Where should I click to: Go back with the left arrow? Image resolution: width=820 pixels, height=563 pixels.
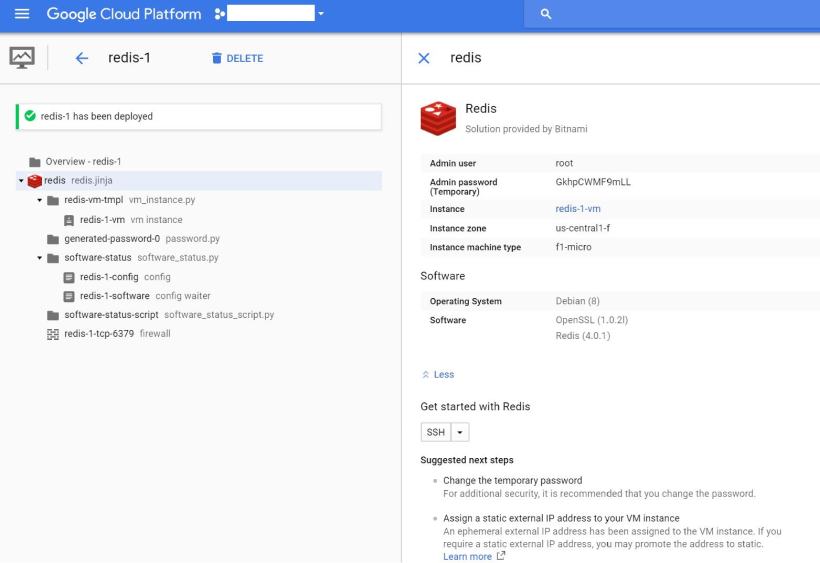click(x=82, y=58)
